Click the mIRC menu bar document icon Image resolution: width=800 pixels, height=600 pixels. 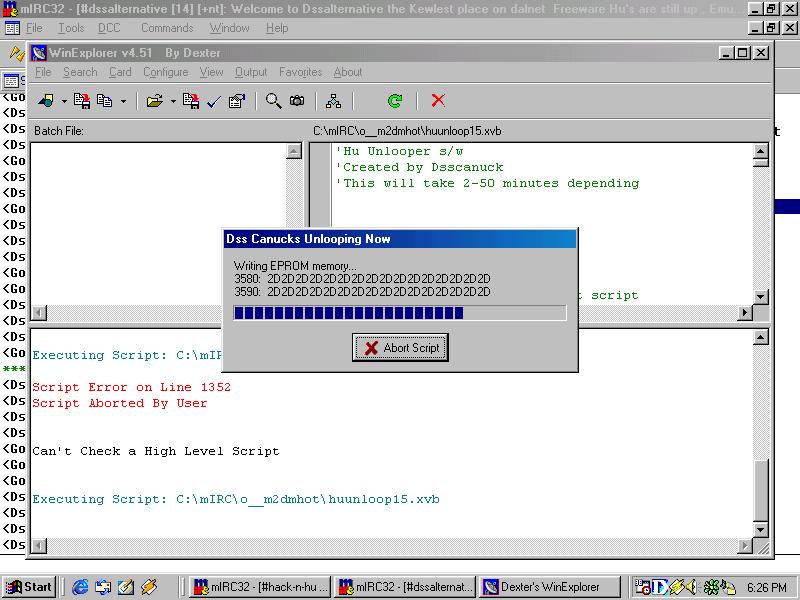(12, 28)
